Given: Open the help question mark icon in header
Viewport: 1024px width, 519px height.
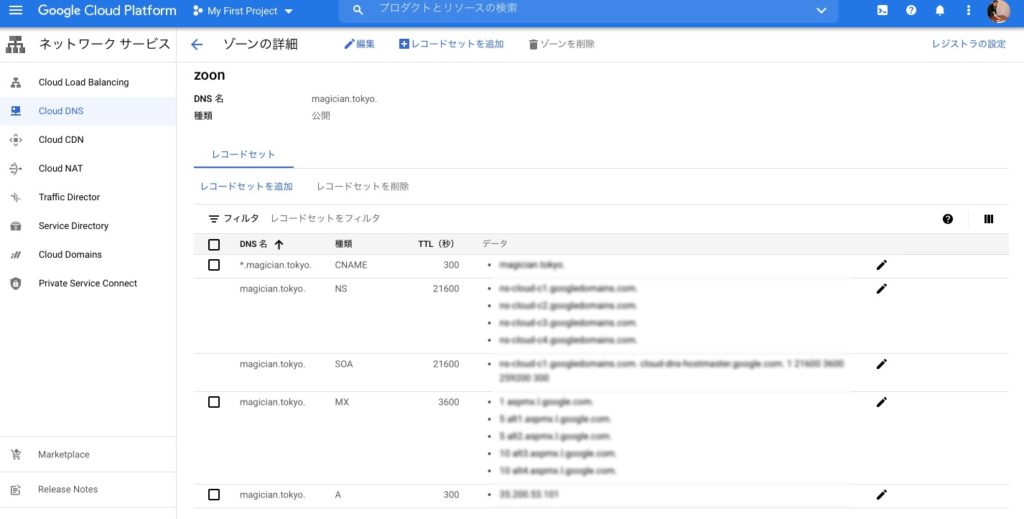Looking at the screenshot, I should tap(911, 11).
